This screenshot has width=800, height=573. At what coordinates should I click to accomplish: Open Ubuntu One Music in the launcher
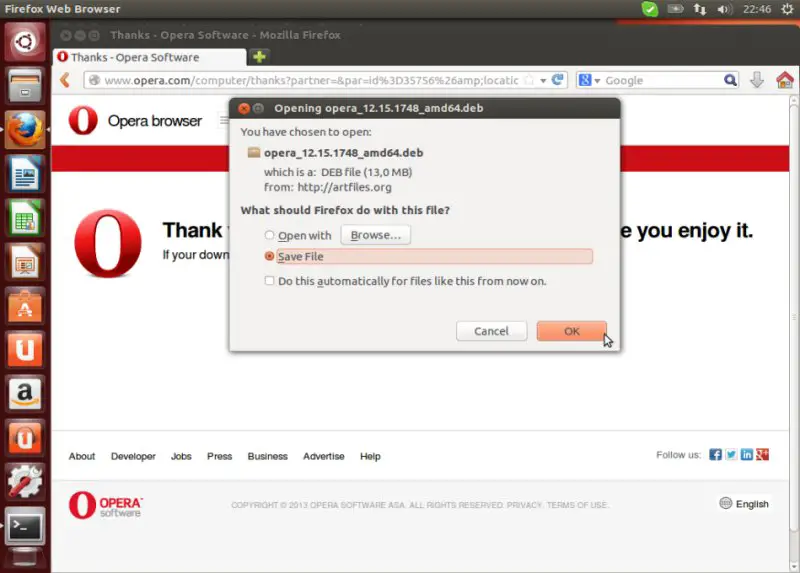point(24,438)
